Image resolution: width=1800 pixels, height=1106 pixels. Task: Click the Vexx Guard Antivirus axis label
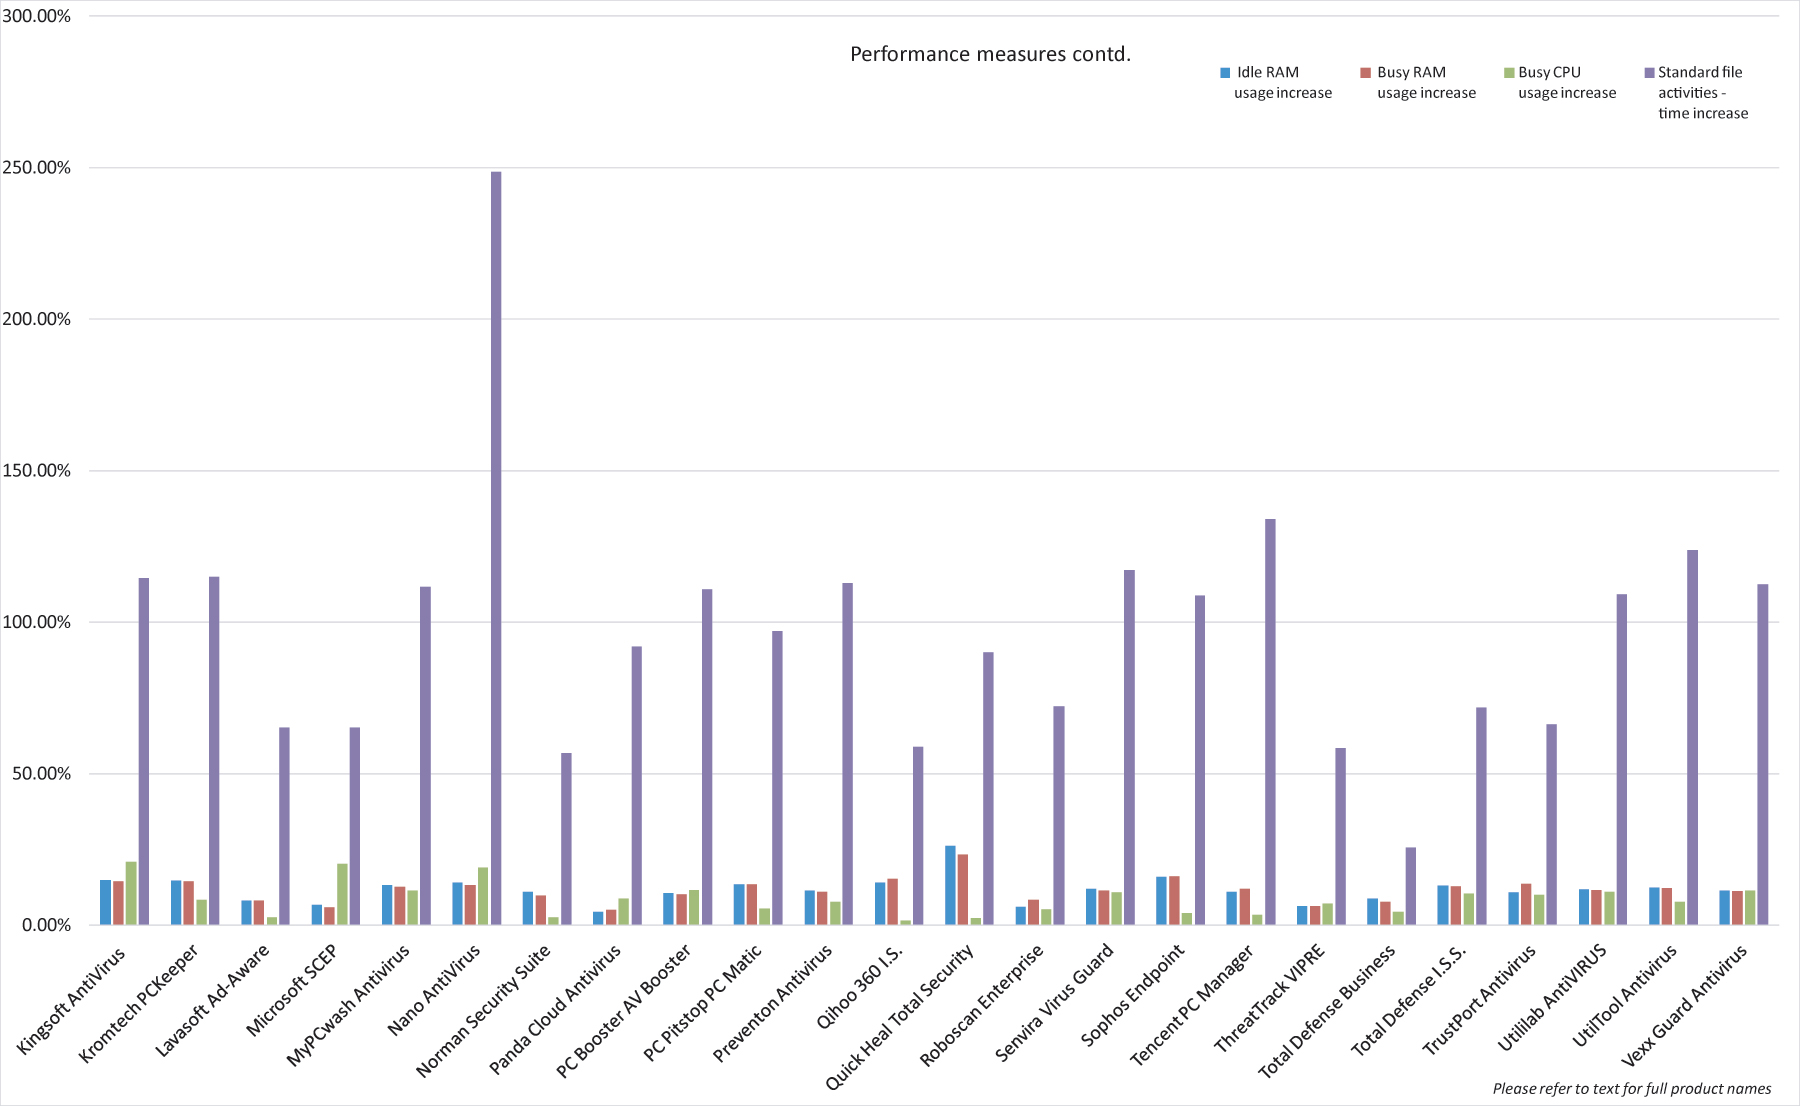(1683, 1006)
